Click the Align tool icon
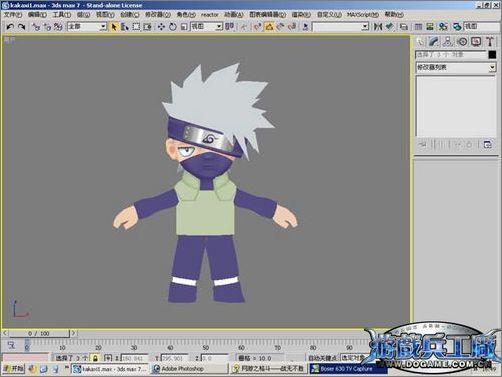The image size is (502, 377). (x=389, y=27)
